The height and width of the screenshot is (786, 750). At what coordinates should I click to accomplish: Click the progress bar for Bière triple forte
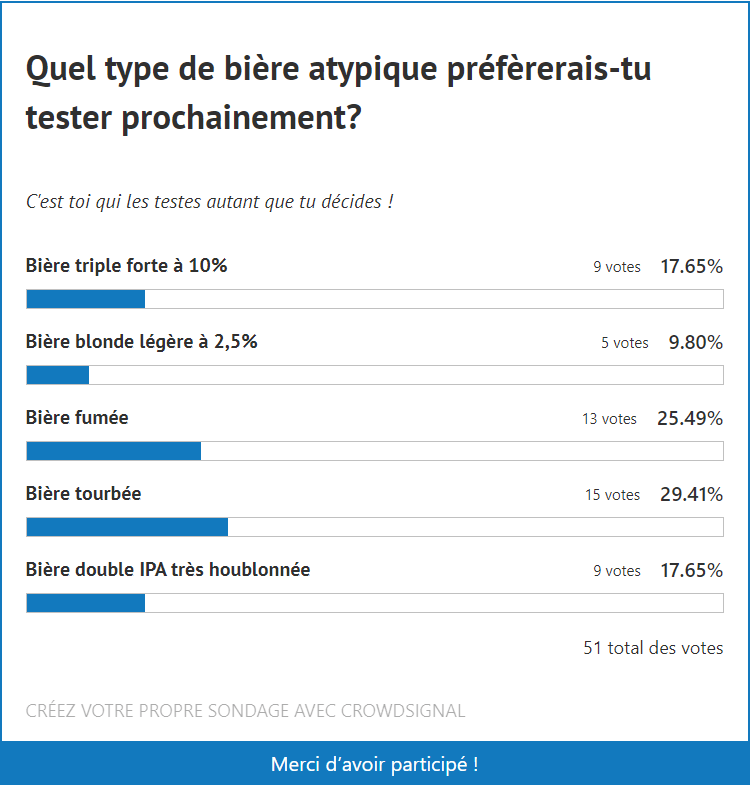[x=374, y=299]
